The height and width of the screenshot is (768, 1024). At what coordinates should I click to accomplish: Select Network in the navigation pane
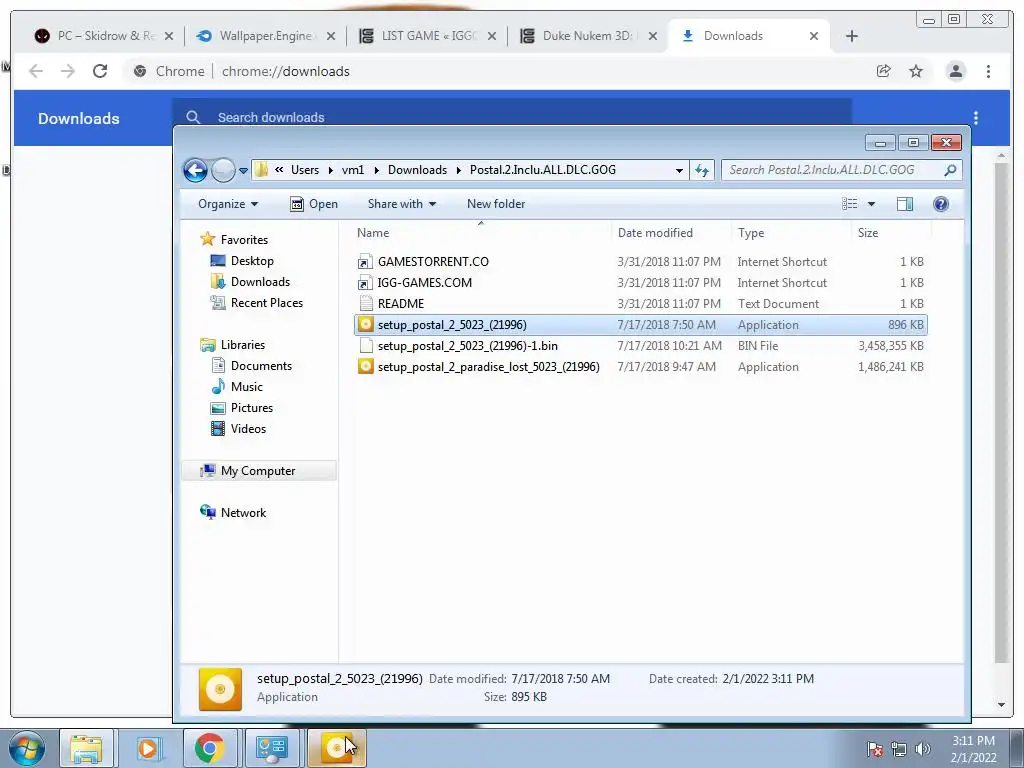point(243,513)
